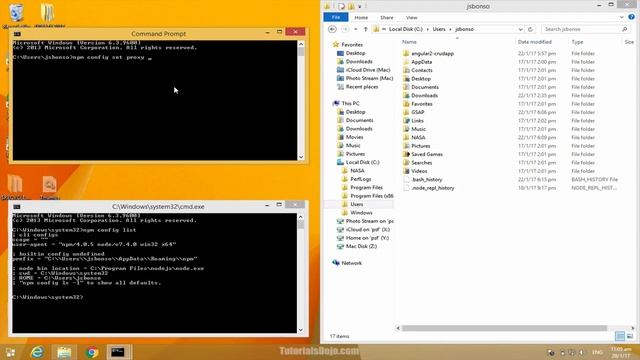Select the NASA folder in file list
The height and width of the screenshot is (360, 640).
[418, 138]
